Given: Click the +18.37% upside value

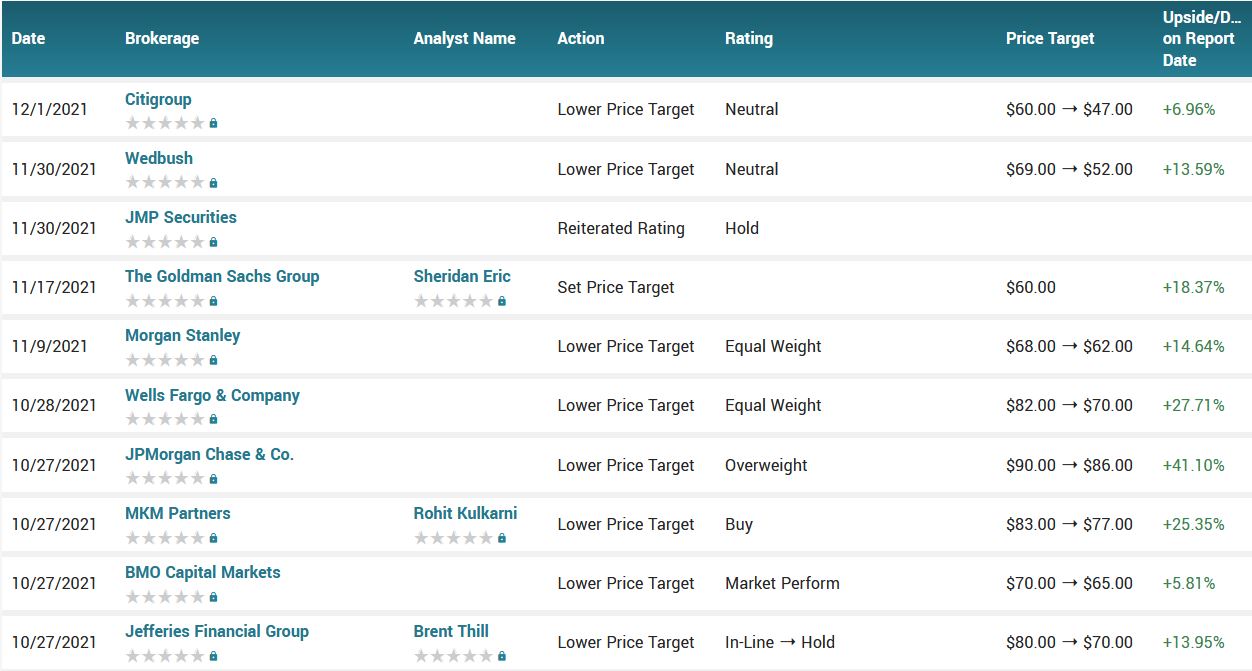Looking at the screenshot, I should coord(1193,287).
